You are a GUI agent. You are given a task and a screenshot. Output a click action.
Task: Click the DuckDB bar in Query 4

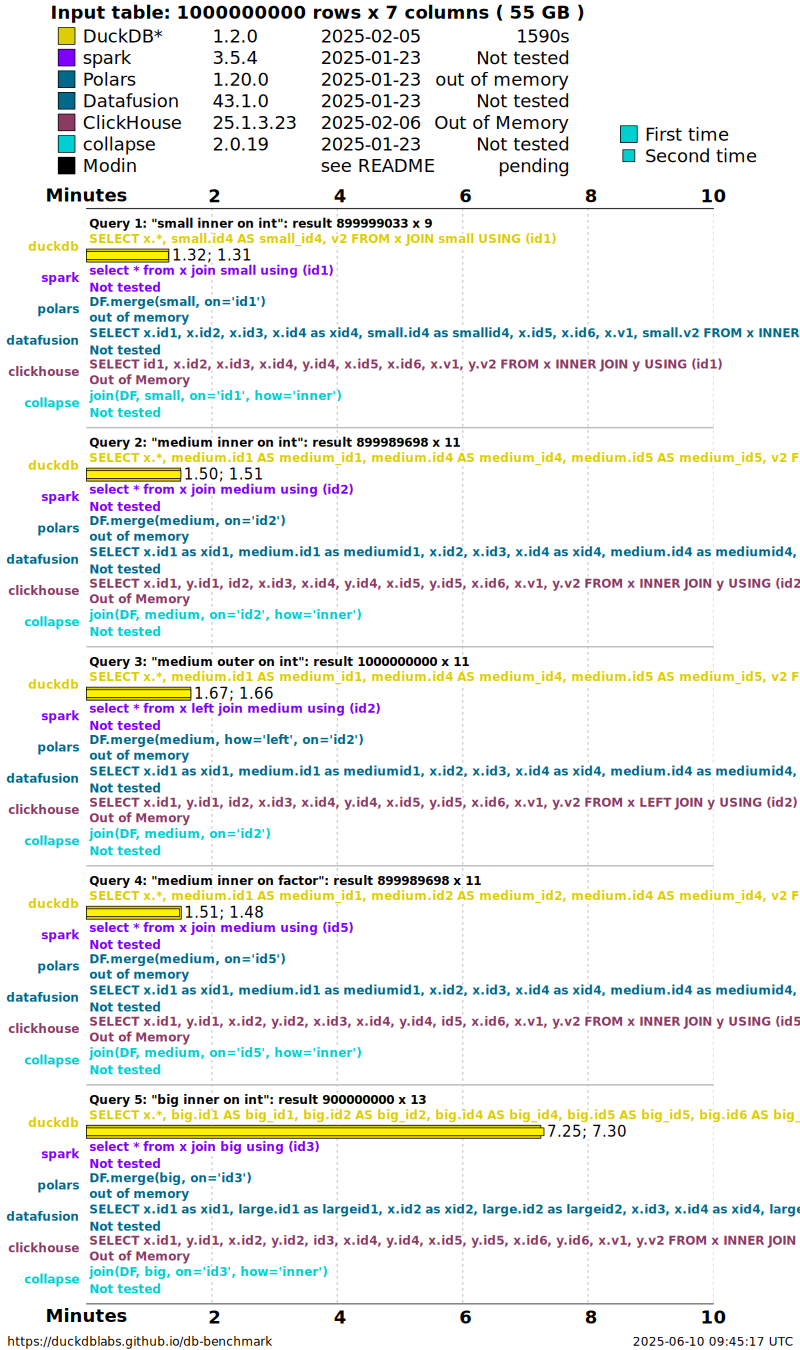coord(133,912)
